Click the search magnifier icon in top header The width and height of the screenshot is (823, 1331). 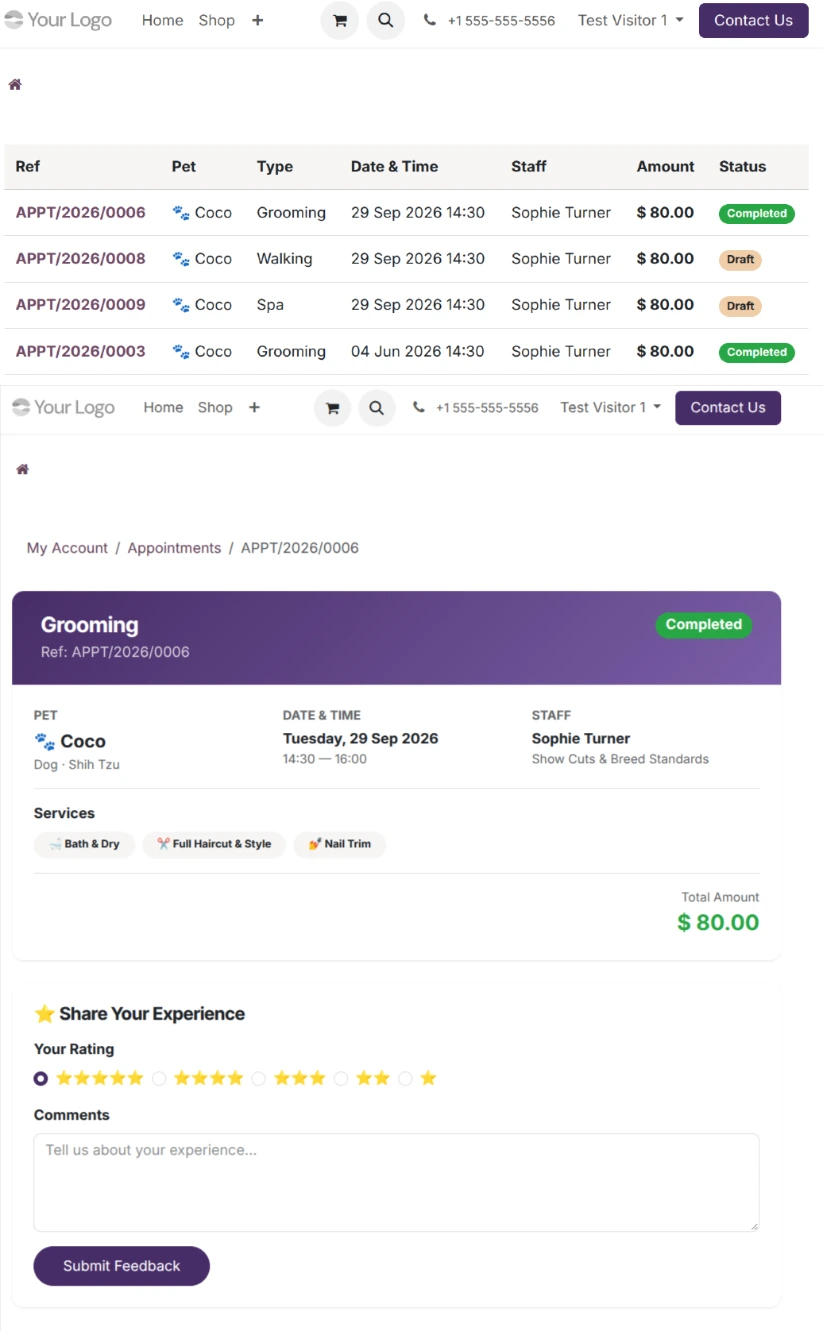(386, 20)
